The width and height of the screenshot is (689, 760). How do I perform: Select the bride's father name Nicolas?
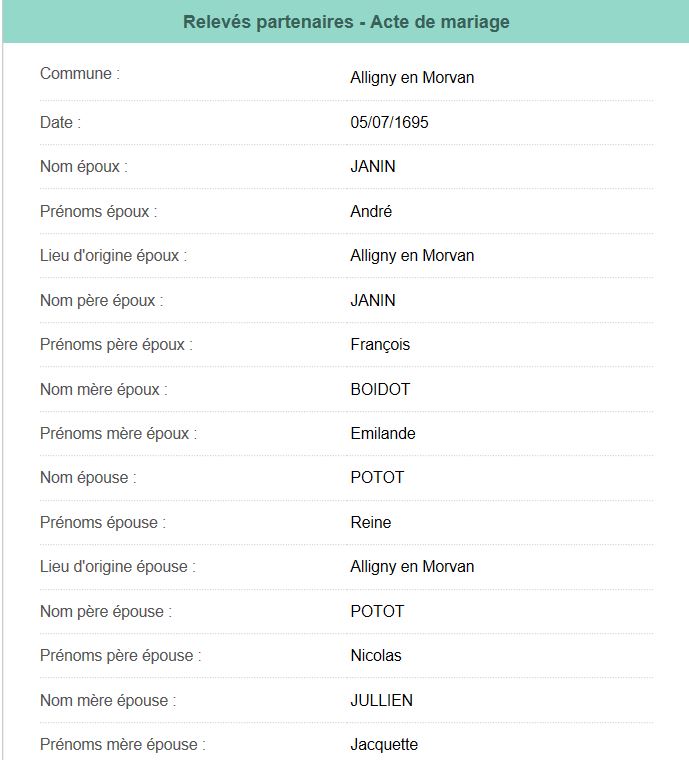pyautogui.click(x=376, y=656)
